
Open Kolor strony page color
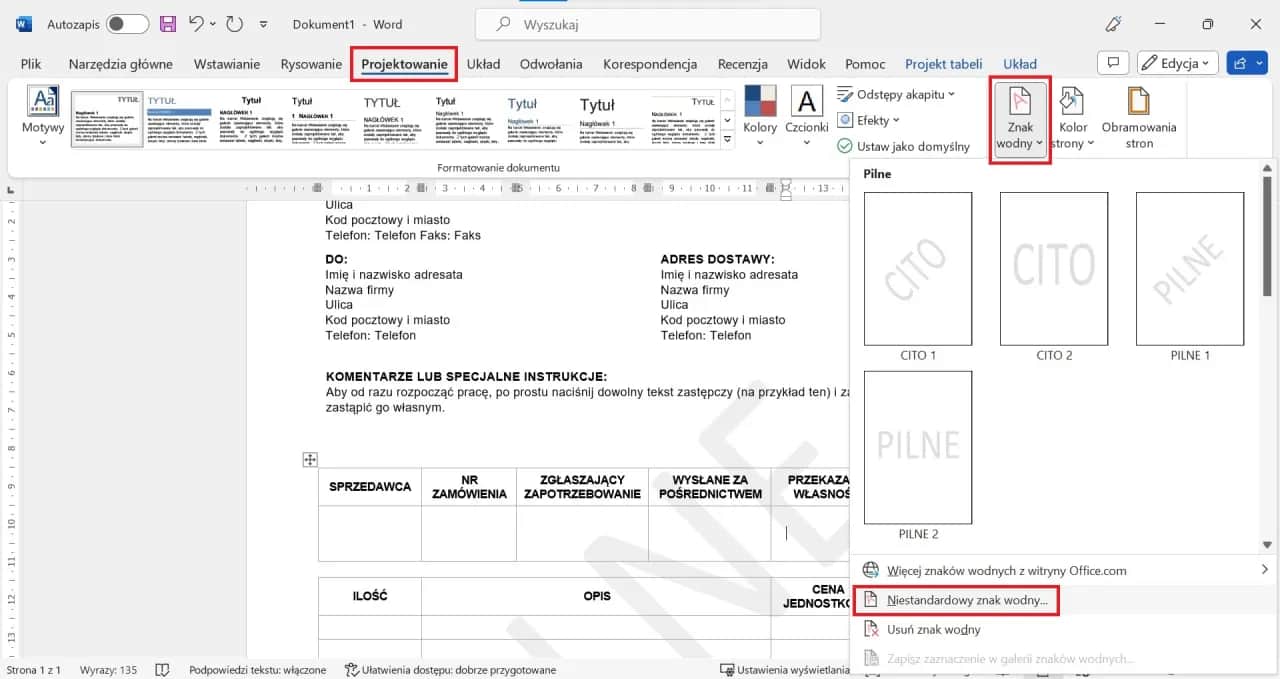(x=1072, y=118)
